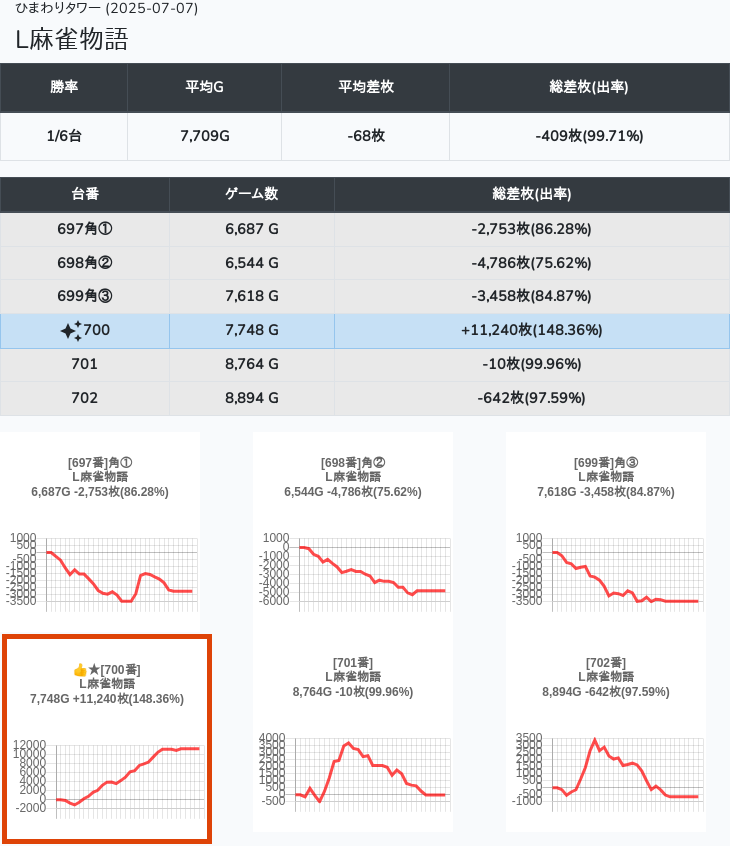
Task: Select the -409枚(99.71%) total cell
Action: 589,137
